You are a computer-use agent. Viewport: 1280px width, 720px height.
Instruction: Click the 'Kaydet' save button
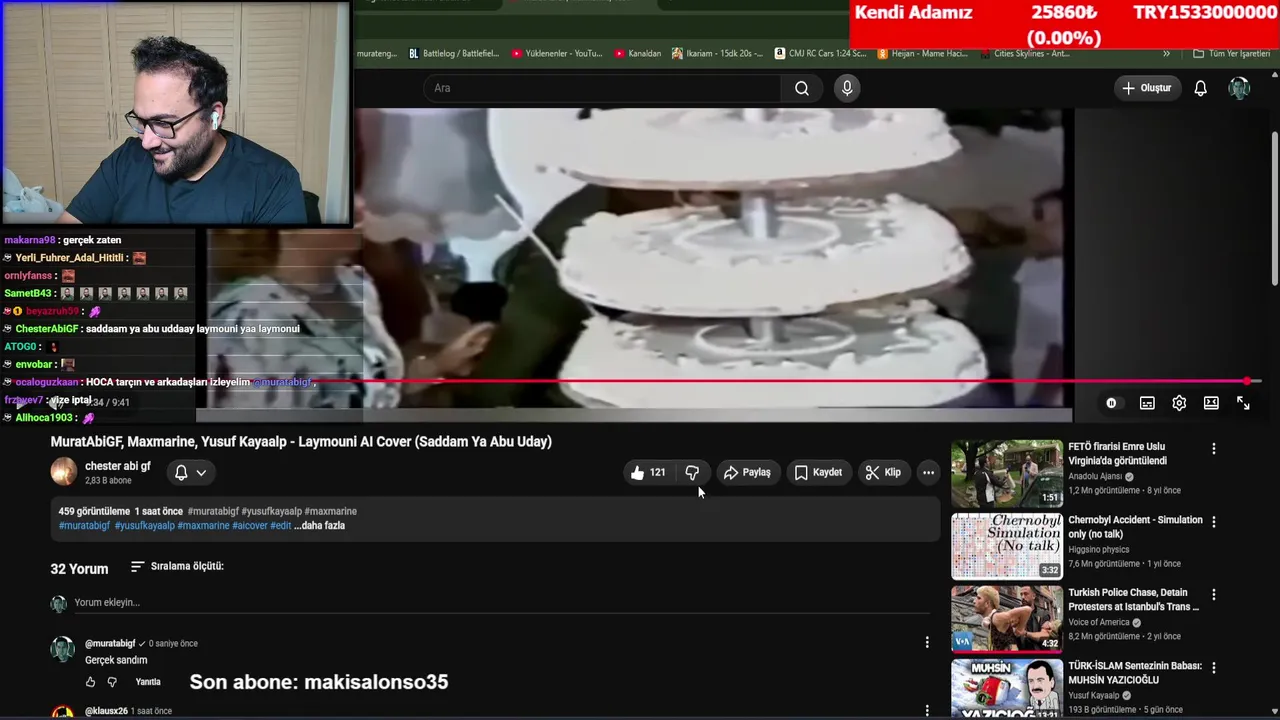[818, 472]
